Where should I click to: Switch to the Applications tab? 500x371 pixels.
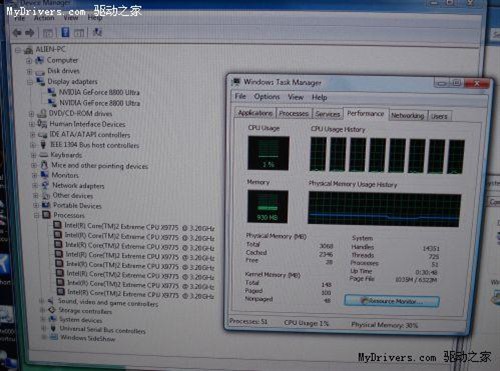click(255, 113)
